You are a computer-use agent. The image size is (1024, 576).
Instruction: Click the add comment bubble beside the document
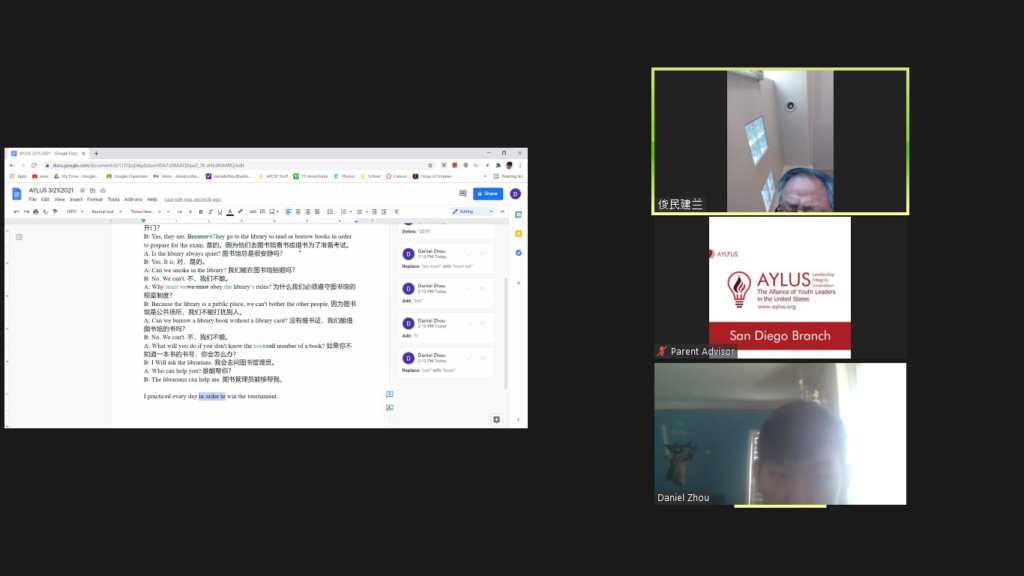[389, 394]
